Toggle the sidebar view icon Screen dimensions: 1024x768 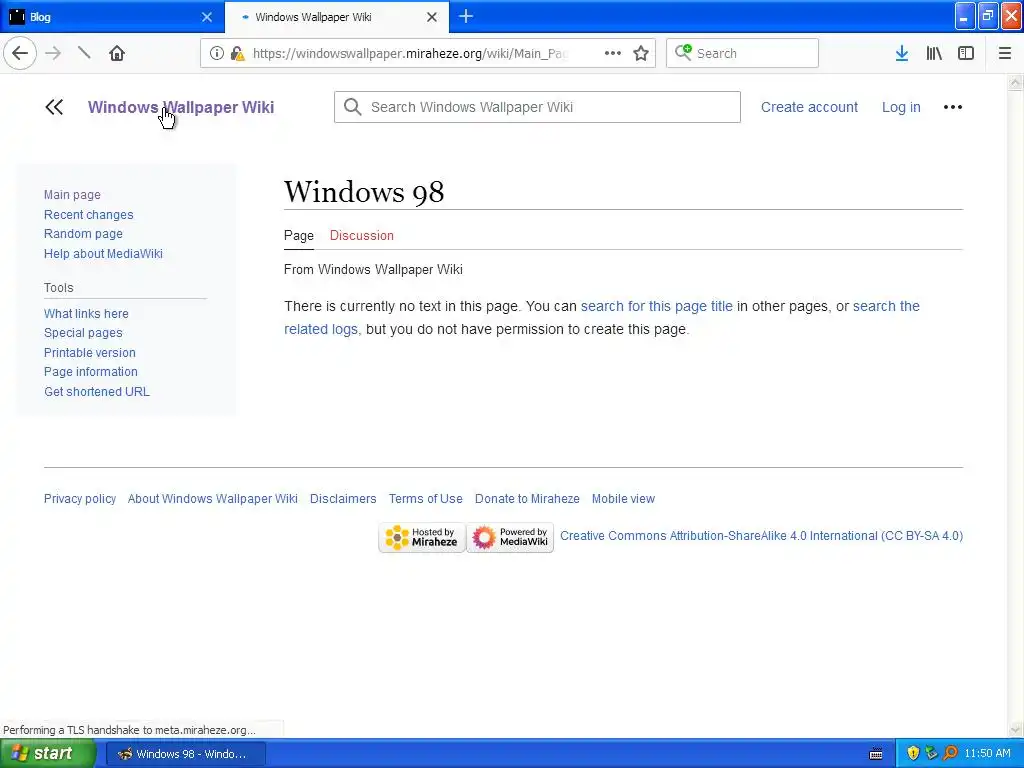(x=966, y=54)
